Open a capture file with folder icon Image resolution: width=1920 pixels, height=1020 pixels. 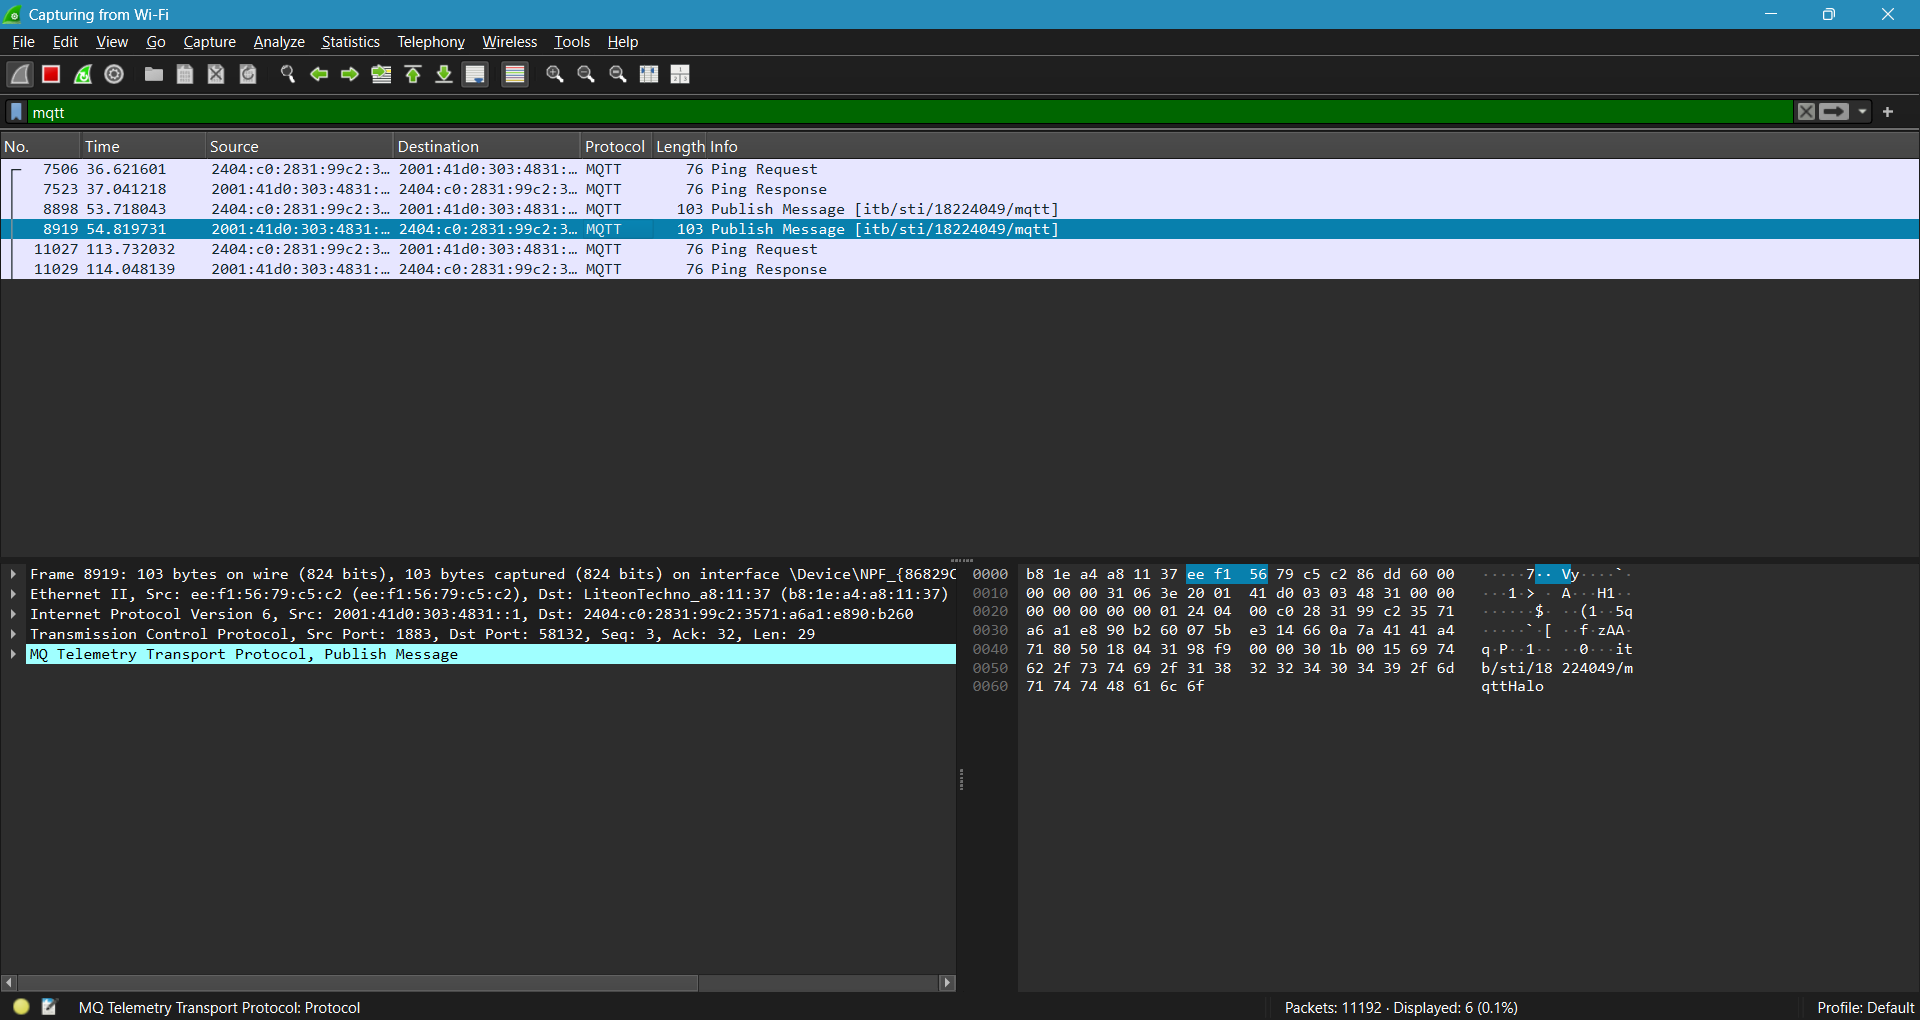coord(153,74)
